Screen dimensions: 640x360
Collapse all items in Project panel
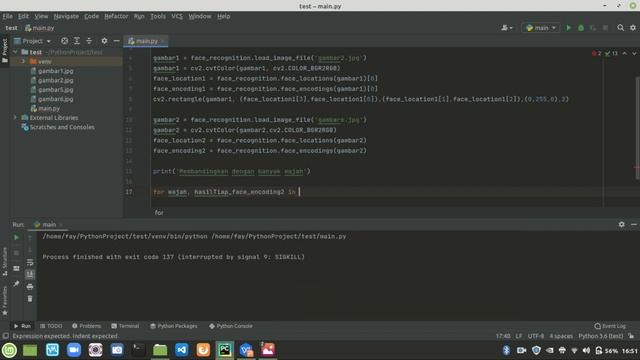click(89, 41)
